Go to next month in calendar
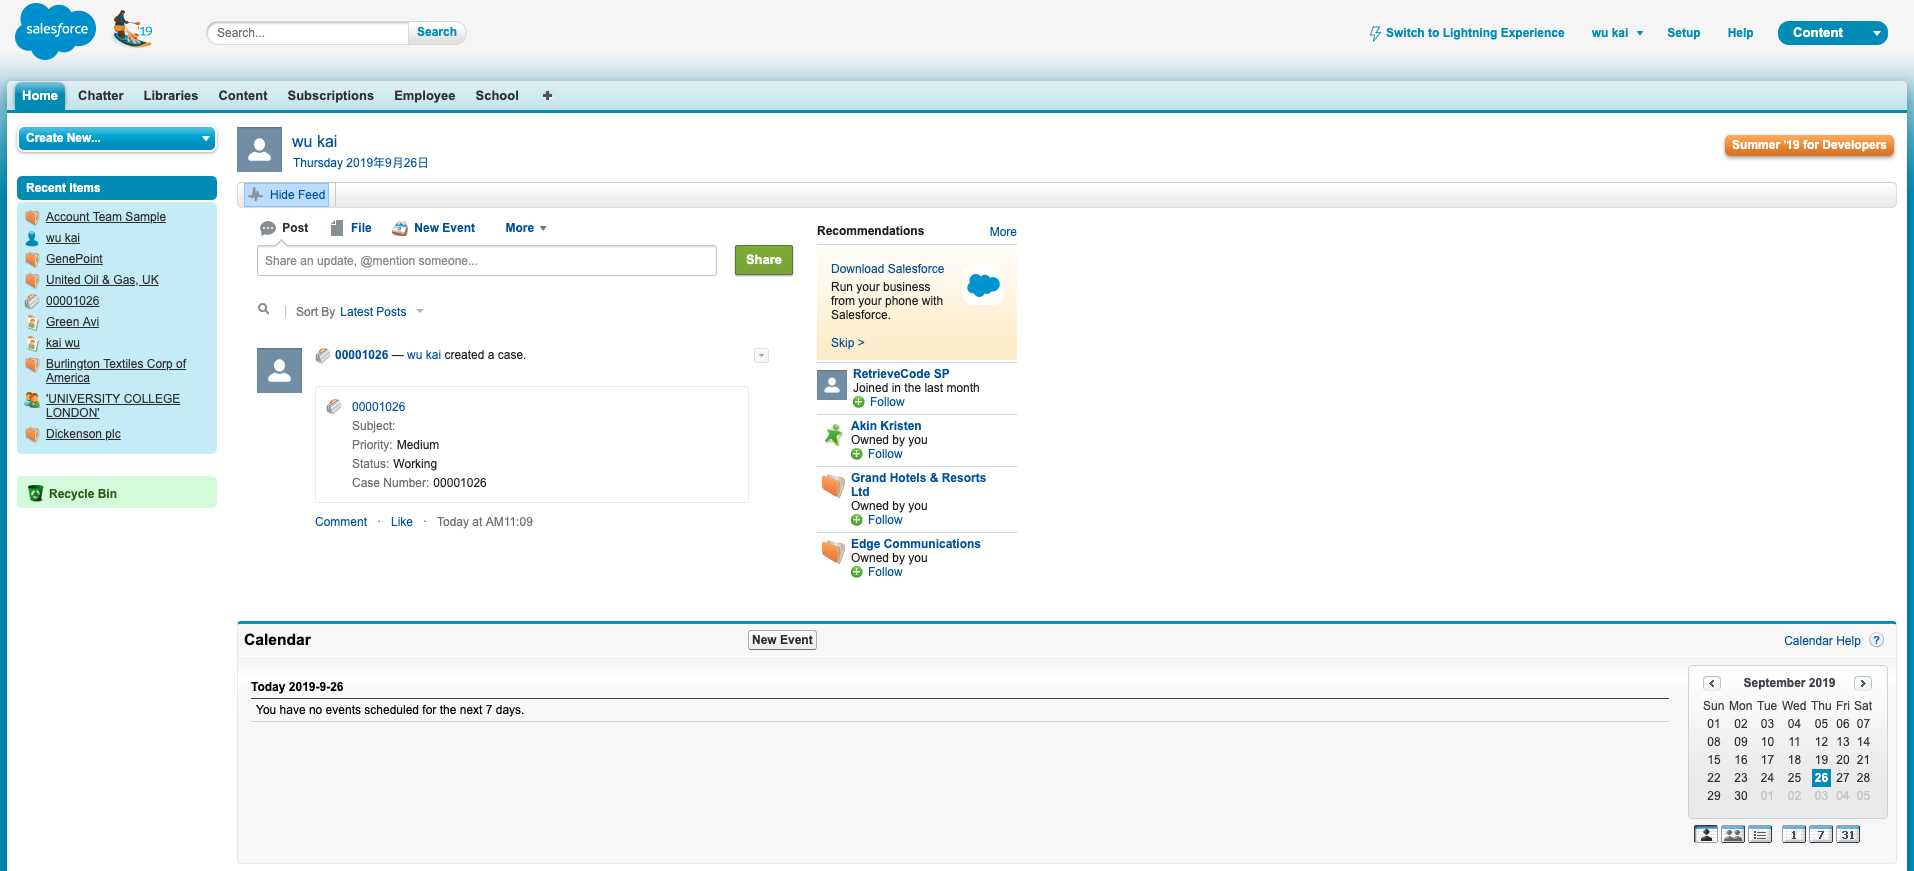Image resolution: width=1914 pixels, height=871 pixels. pyautogui.click(x=1862, y=683)
